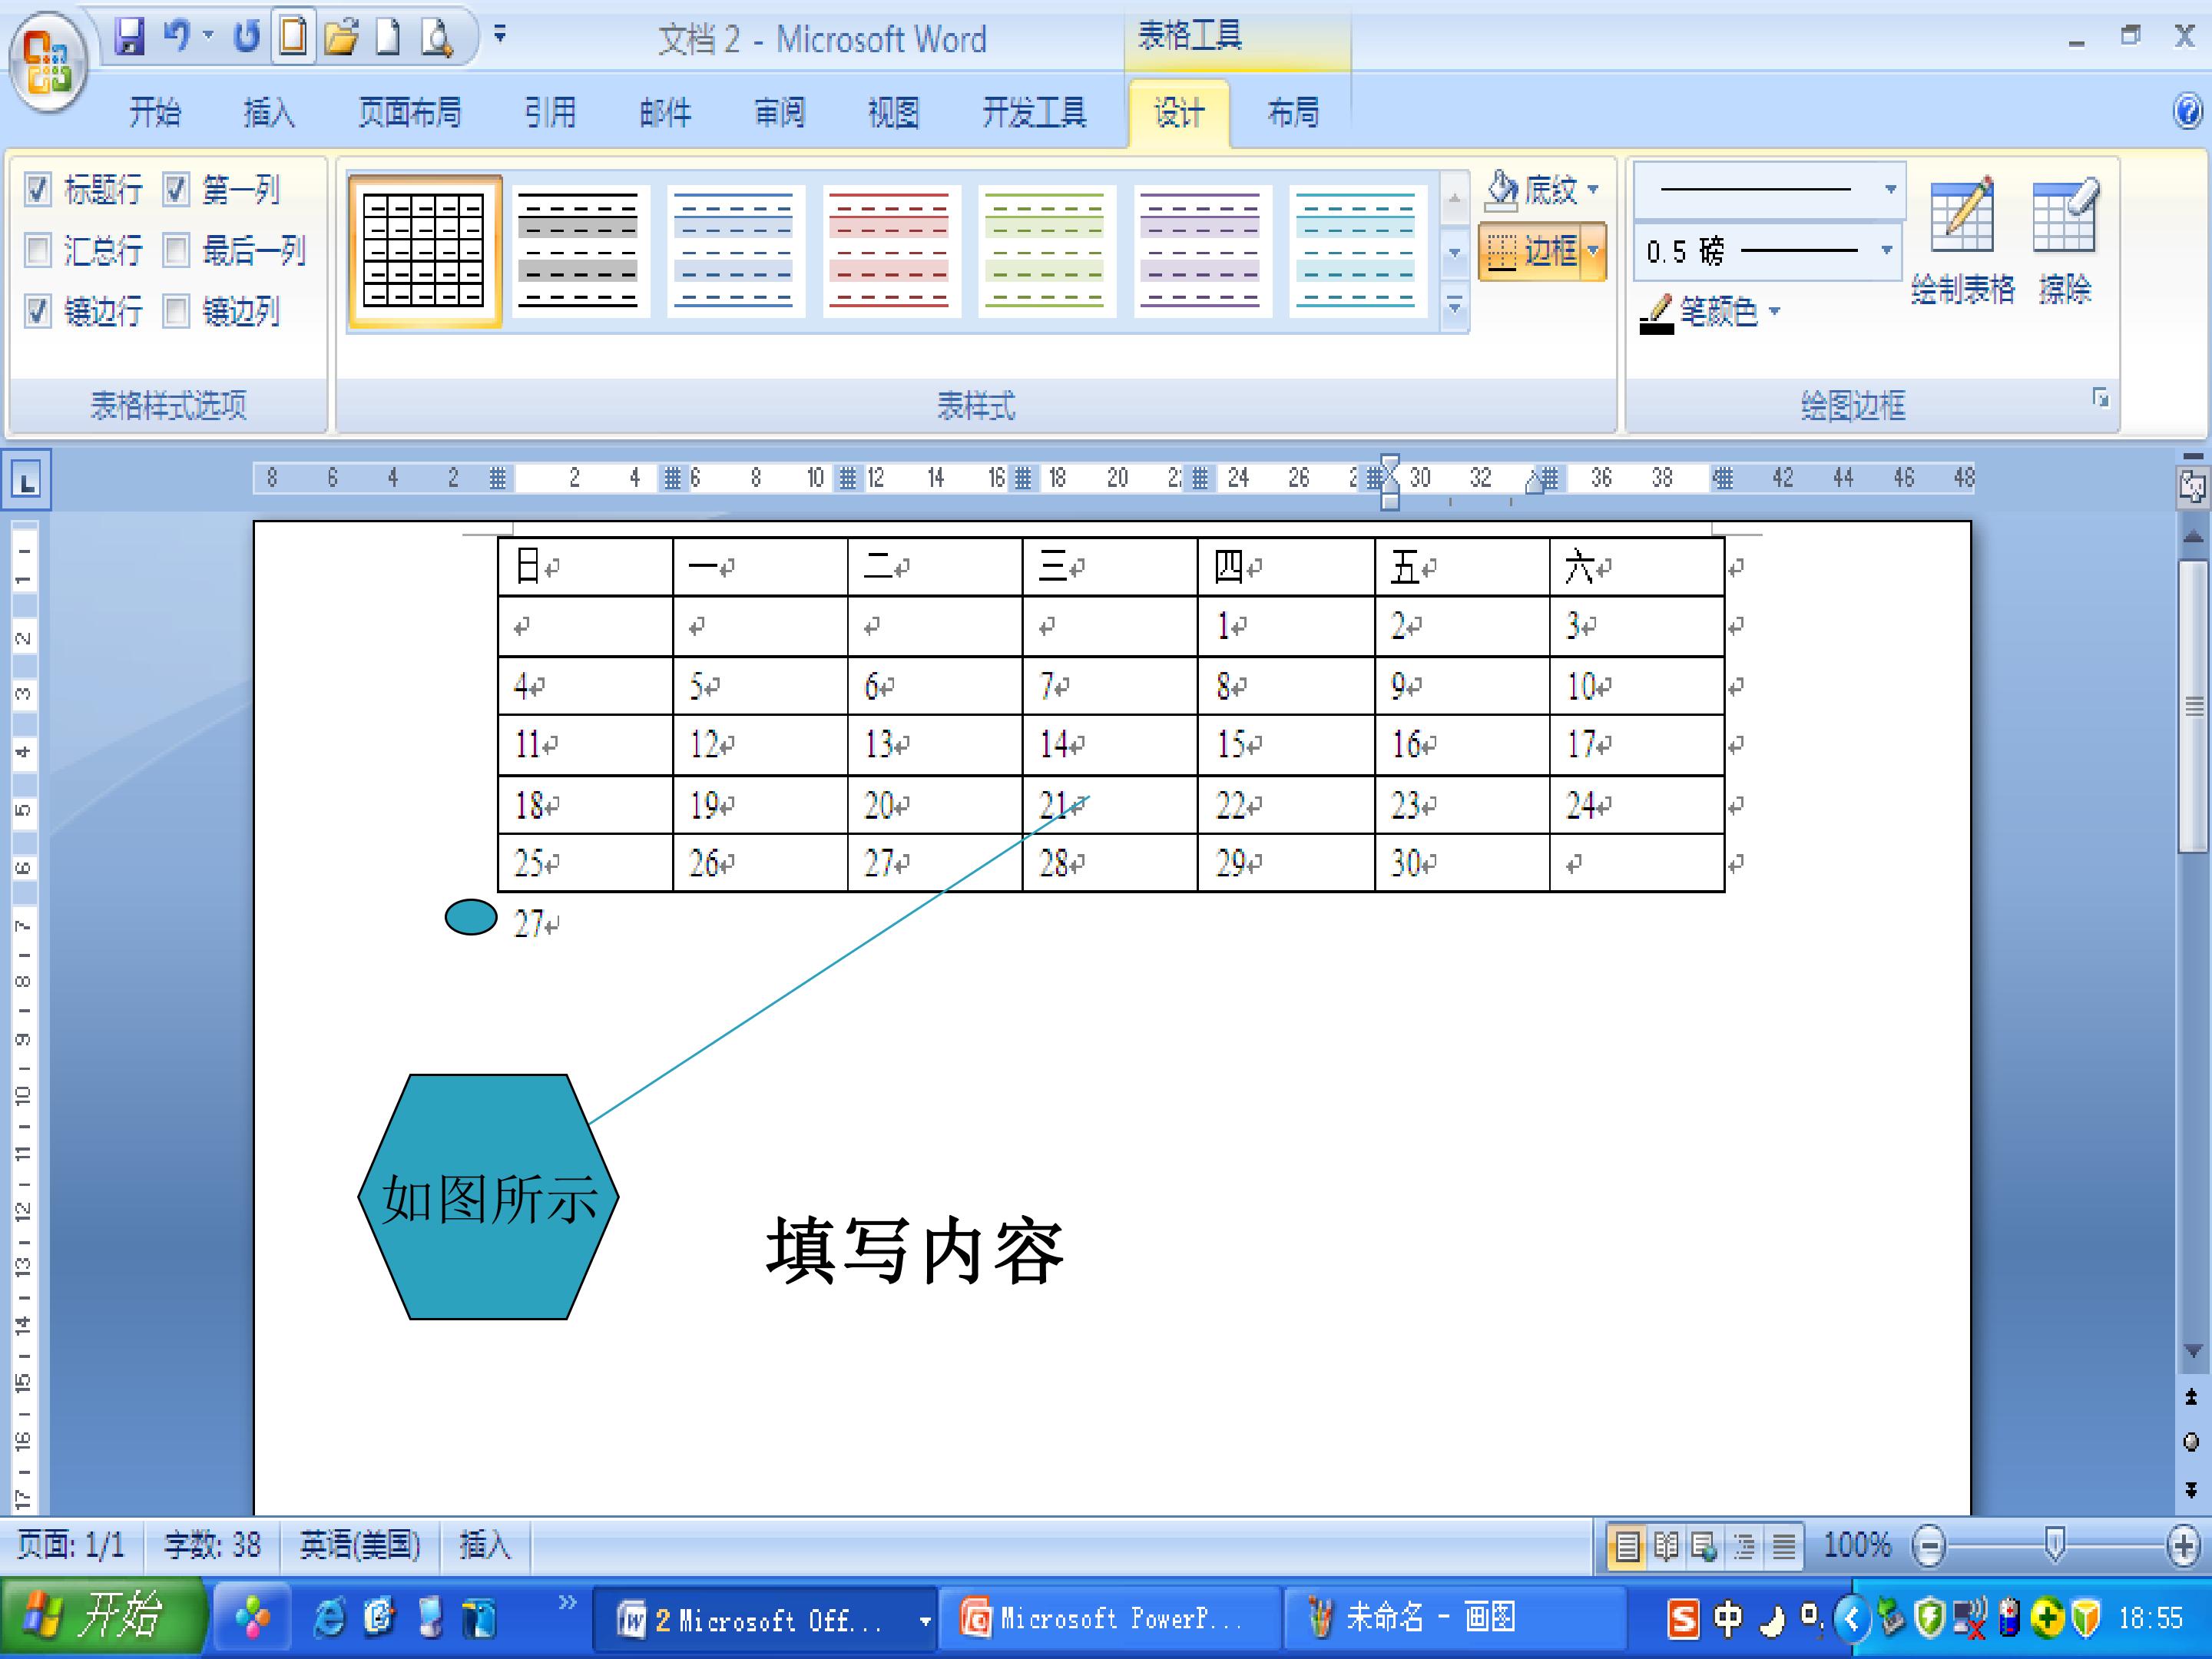
Task: Click the ruler tab selector L icon
Action: 26,482
